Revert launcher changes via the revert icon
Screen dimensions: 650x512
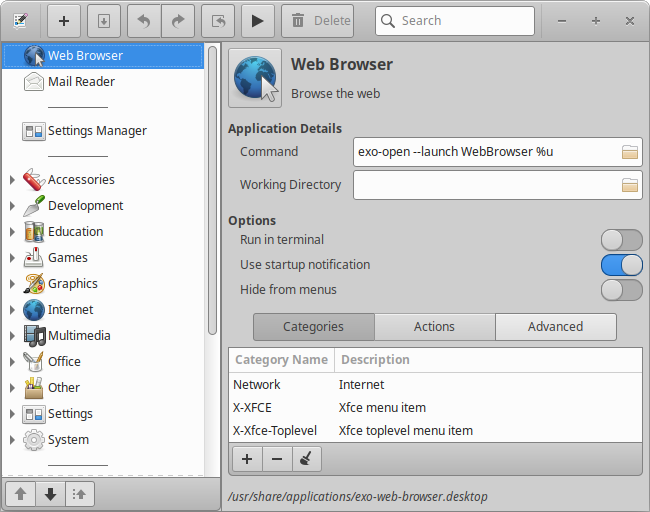click(x=218, y=21)
